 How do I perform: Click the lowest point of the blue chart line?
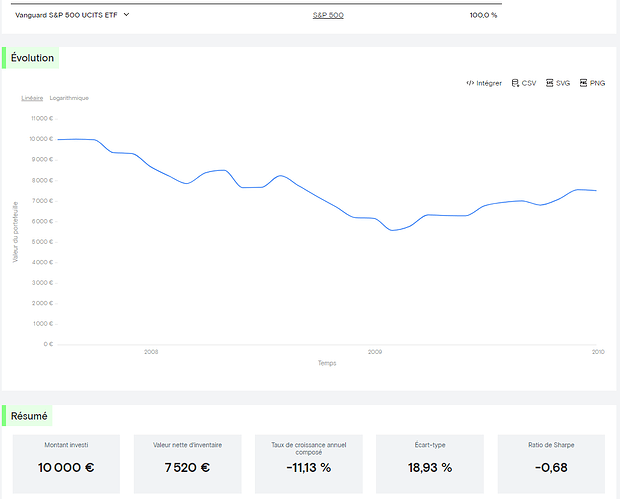(392, 230)
